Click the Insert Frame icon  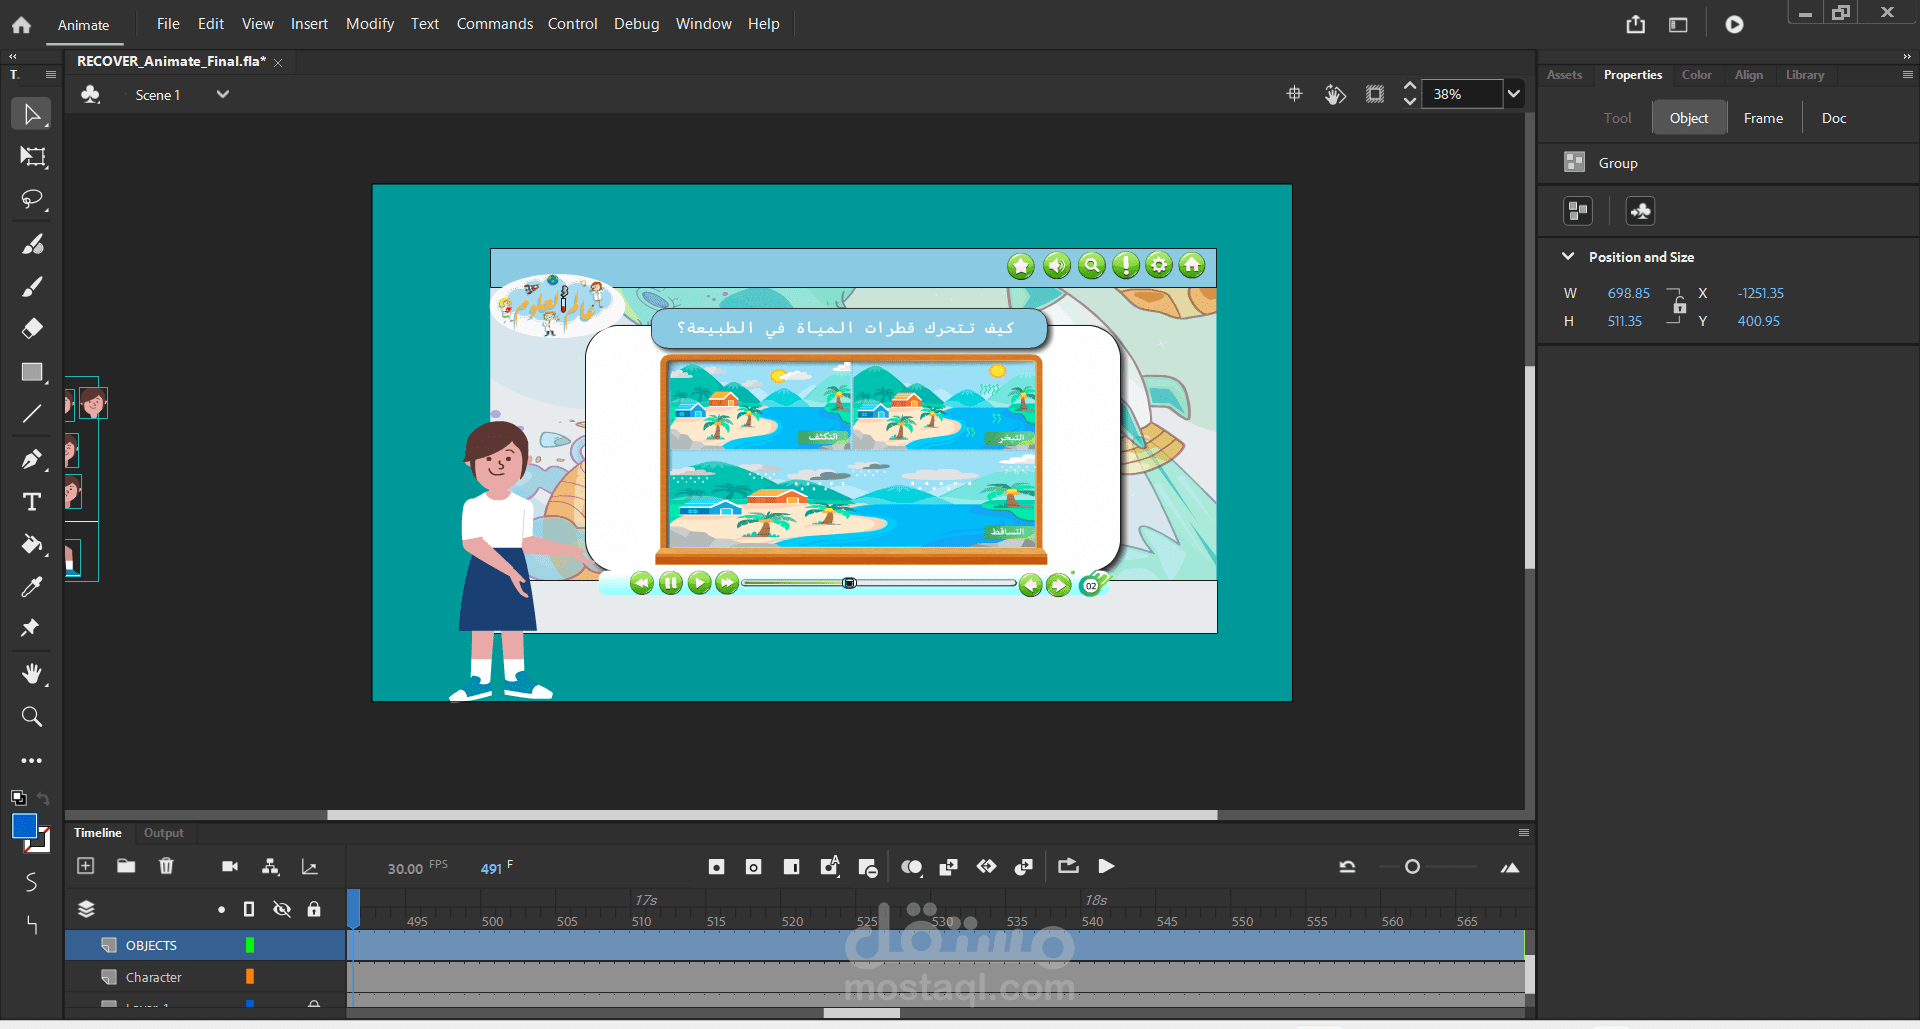pyautogui.click(x=792, y=867)
